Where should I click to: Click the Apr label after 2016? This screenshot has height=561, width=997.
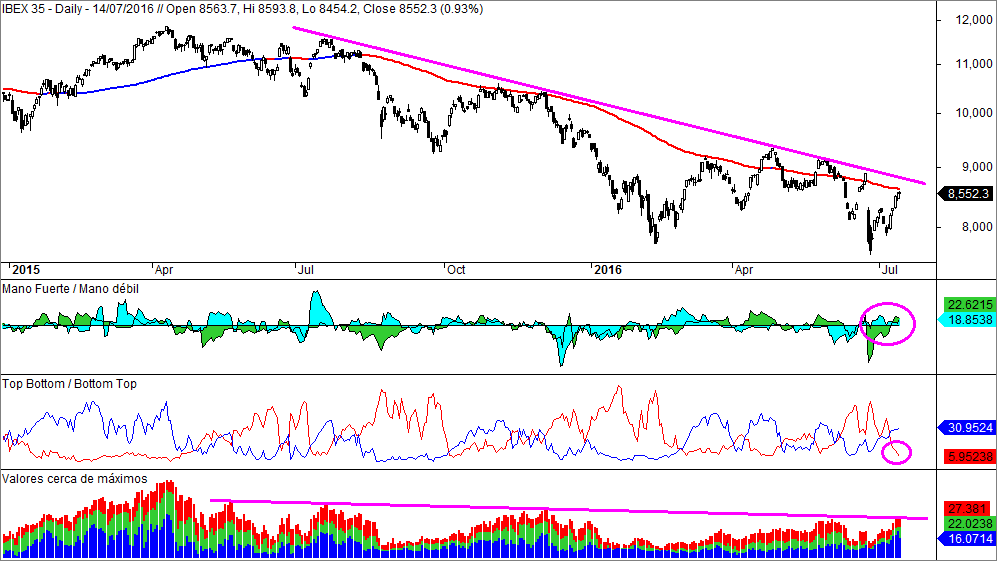coord(744,270)
